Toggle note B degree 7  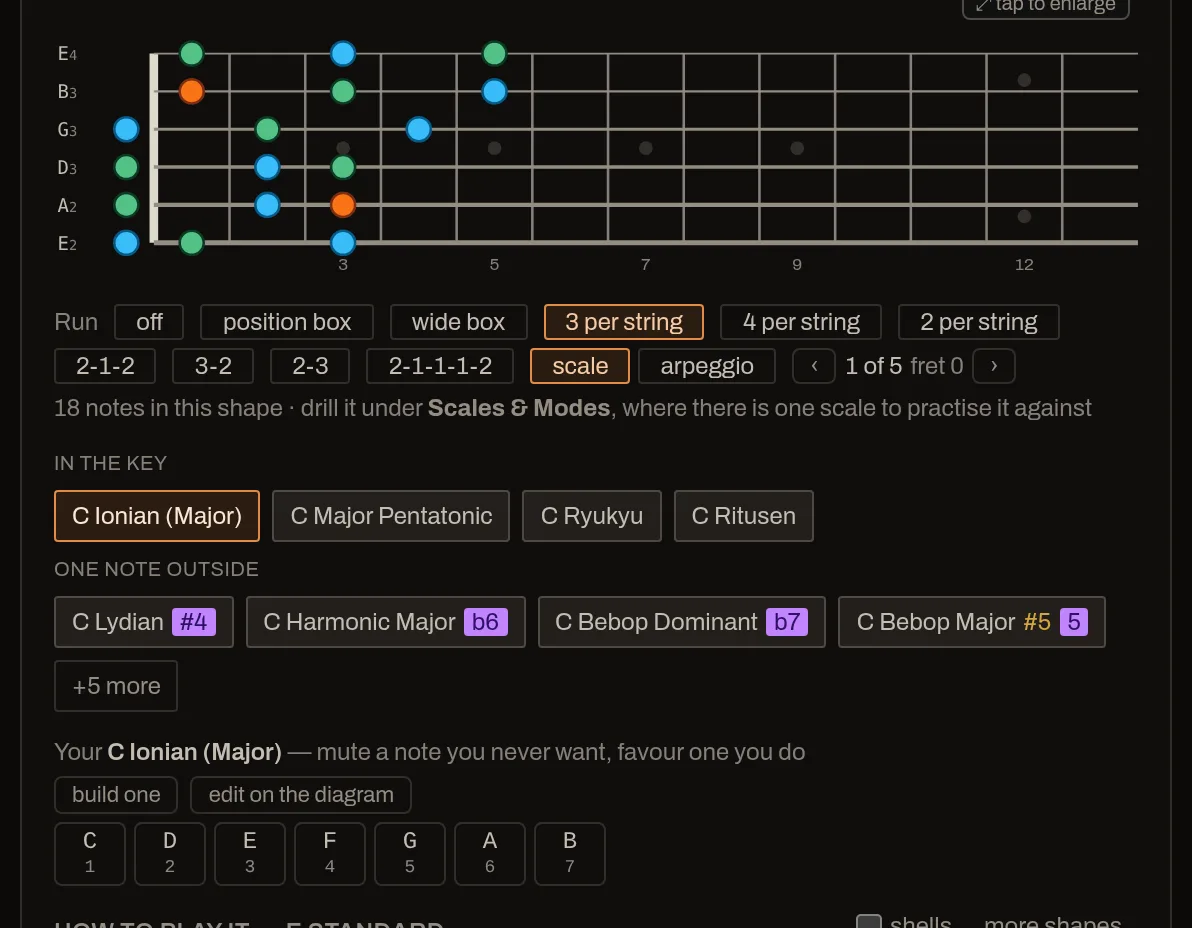coord(569,854)
